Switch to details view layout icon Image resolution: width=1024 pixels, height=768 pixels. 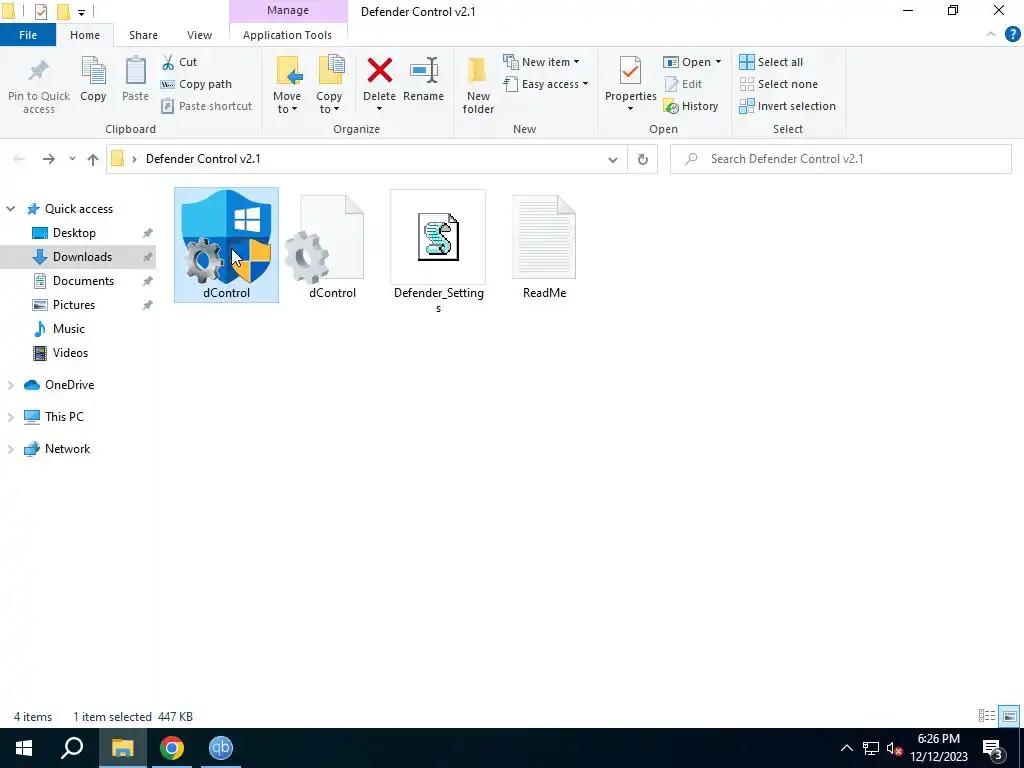point(987,716)
